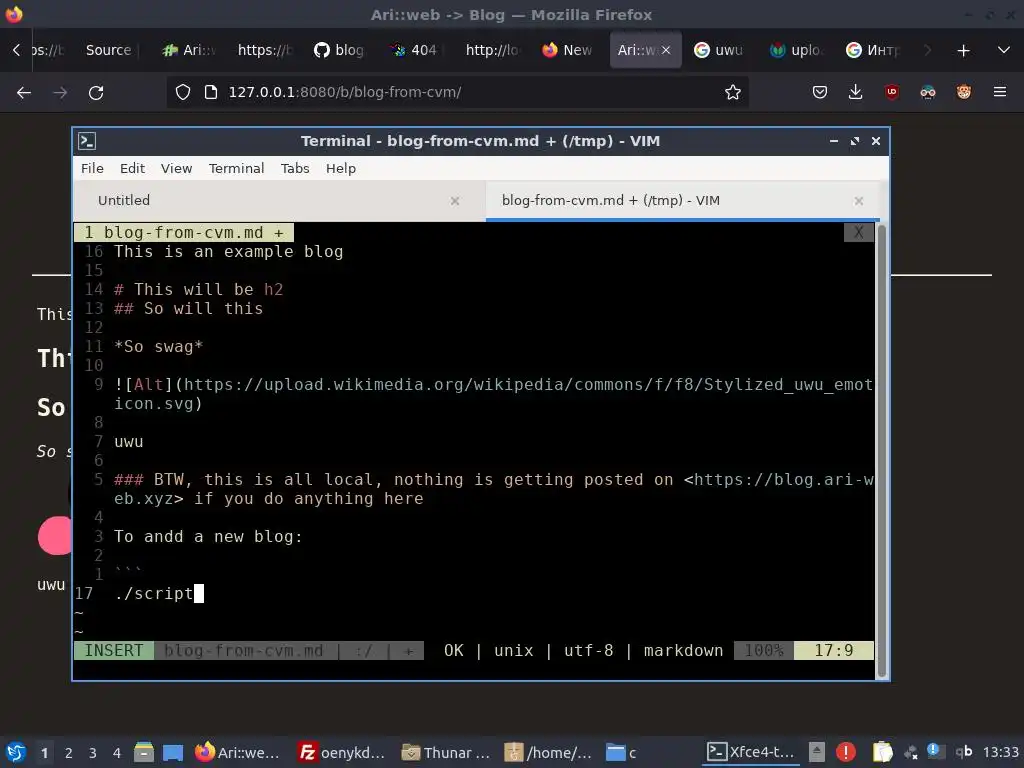The height and width of the screenshot is (768, 1024).
Task: Click the '# This will be h2' line
Action: [x=199, y=289]
